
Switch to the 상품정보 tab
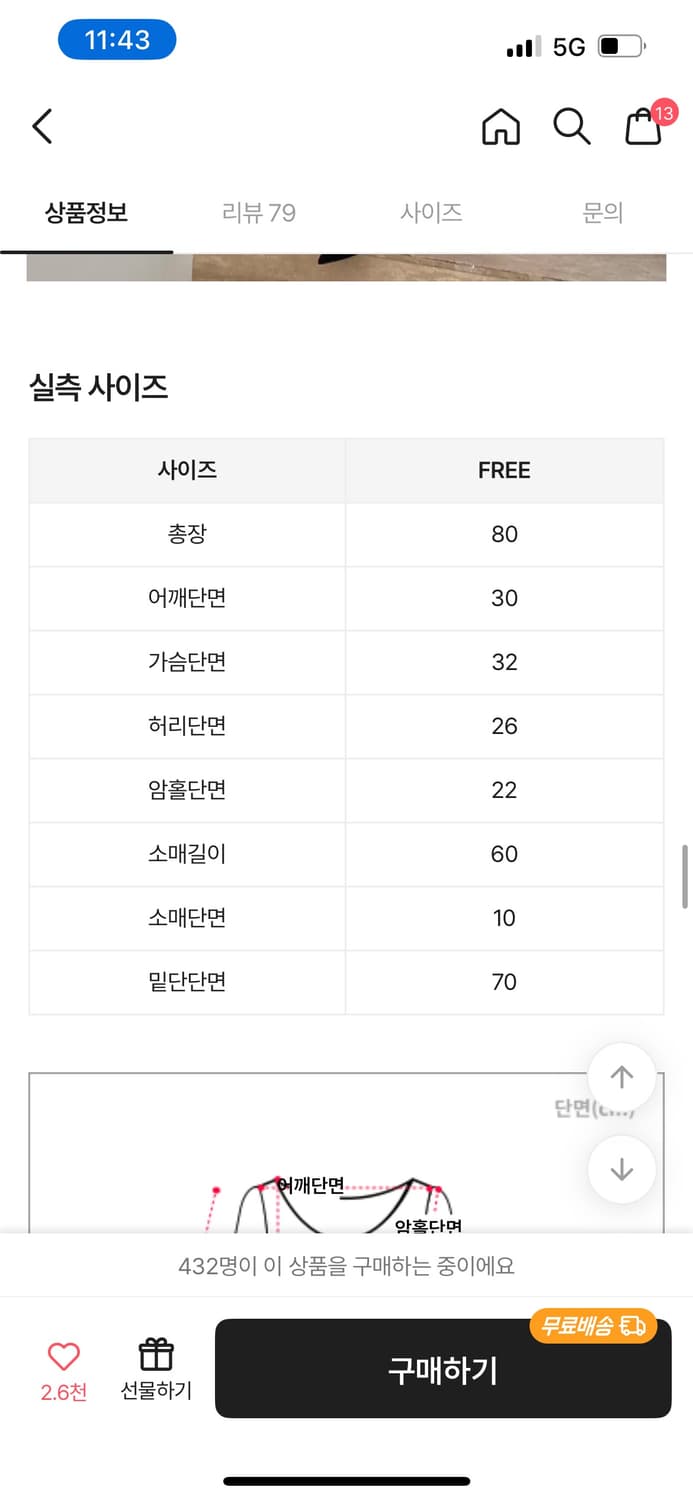(86, 211)
